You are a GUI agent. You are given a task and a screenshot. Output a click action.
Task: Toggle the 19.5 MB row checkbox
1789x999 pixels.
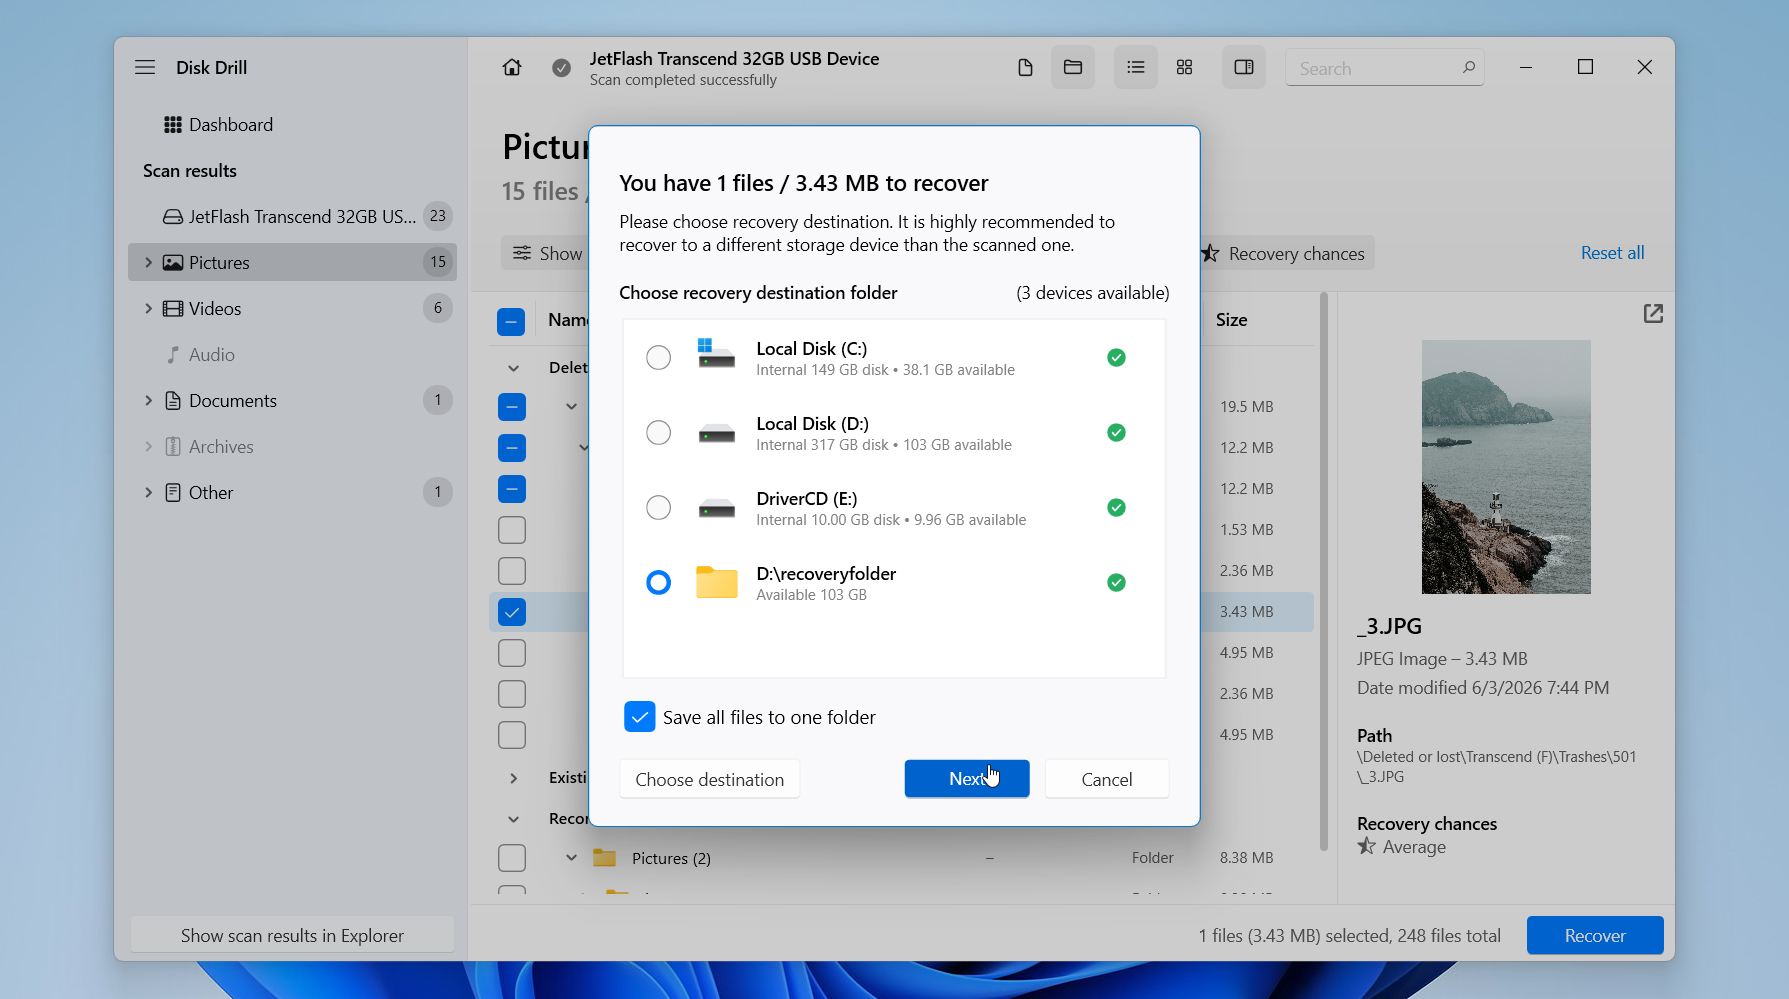[511, 407]
